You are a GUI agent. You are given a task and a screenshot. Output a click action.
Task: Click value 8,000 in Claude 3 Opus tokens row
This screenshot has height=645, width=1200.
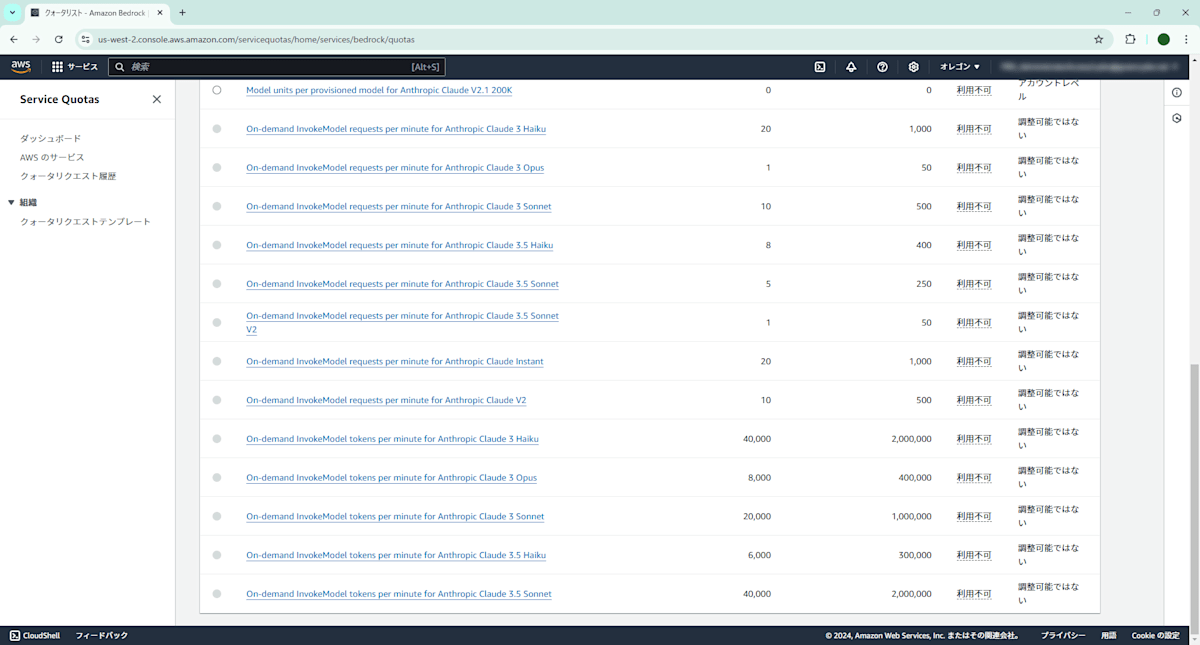(759, 478)
